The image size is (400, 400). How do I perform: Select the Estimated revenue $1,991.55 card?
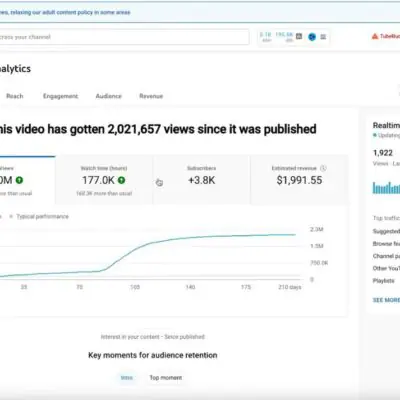[299, 180]
